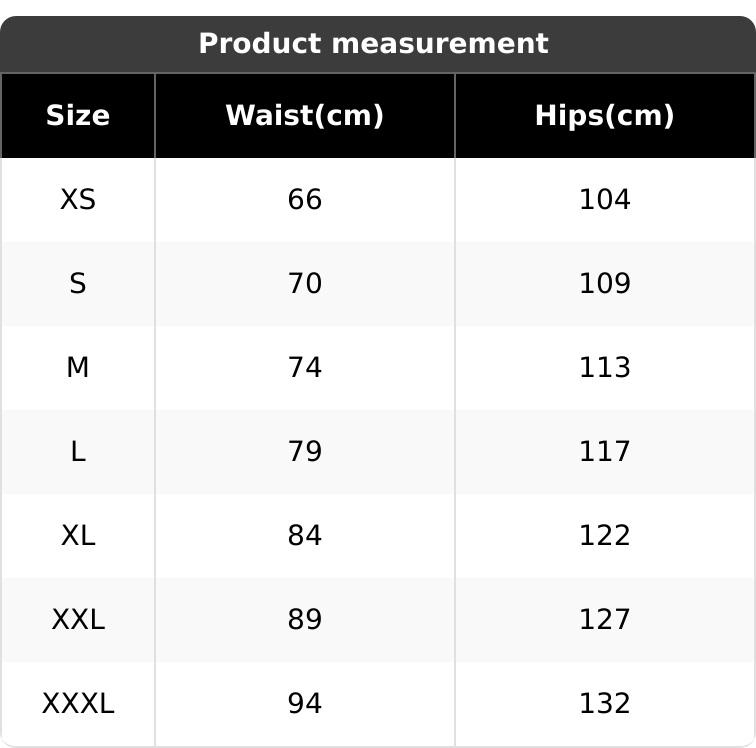Click waist value 79
The height and width of the screenshot is (748, 756).
click(x=305, y=452)
